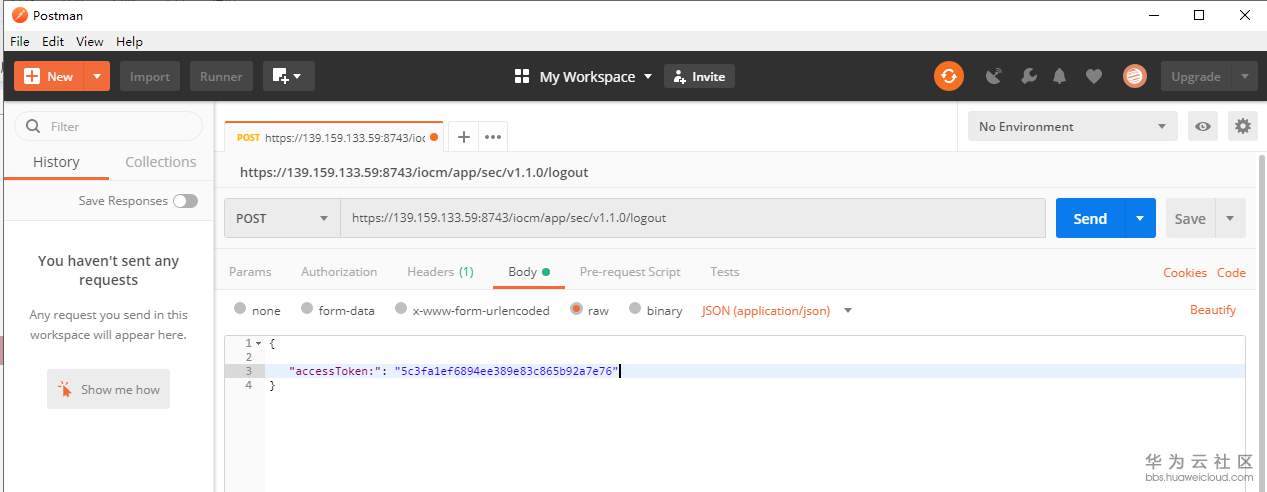The image size is (1267, 492).
Task: Switch to the History tab
Action: pos(56,162)
